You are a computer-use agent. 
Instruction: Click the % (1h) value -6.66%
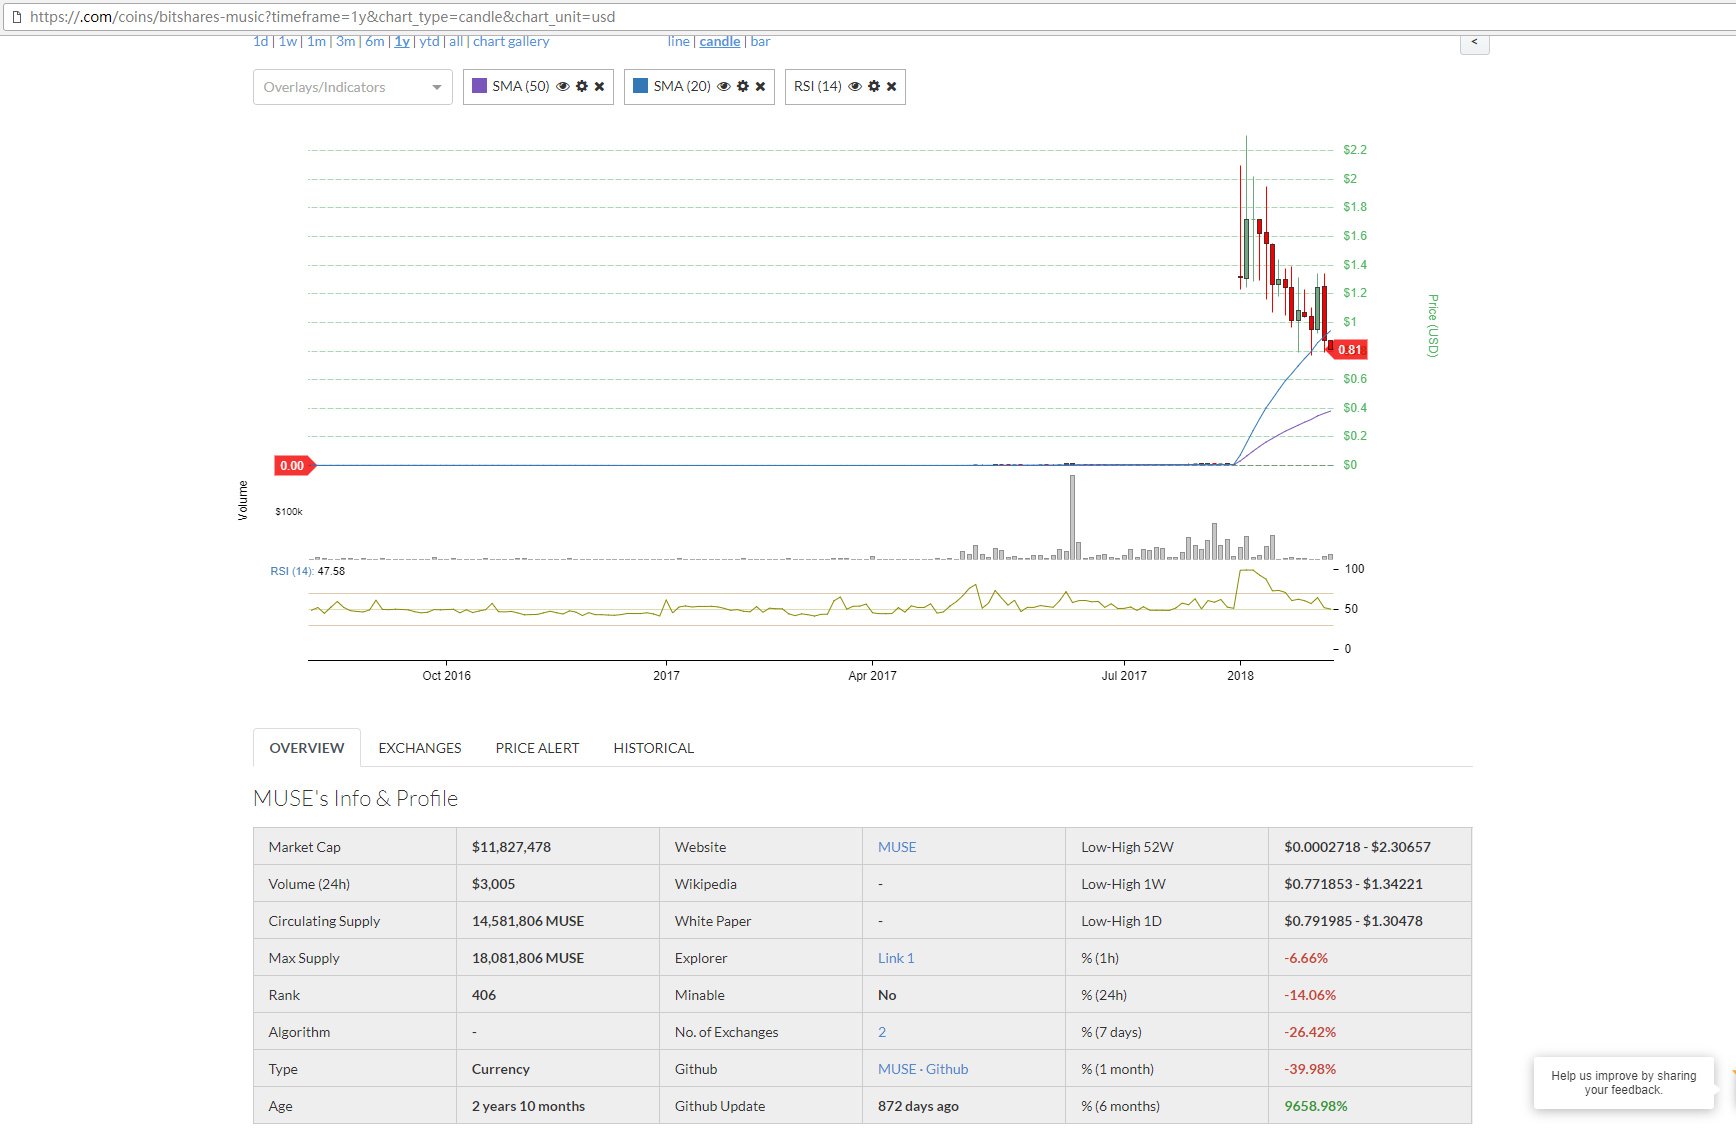tap(1306, 958)
